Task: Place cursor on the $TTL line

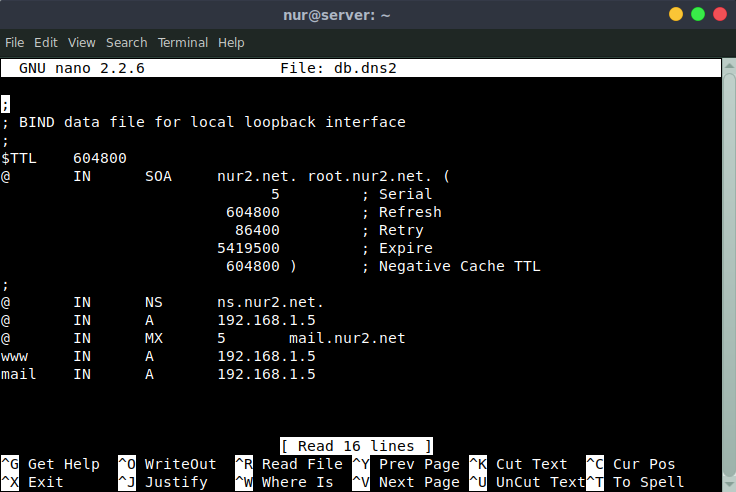Action: pos(64,158)
